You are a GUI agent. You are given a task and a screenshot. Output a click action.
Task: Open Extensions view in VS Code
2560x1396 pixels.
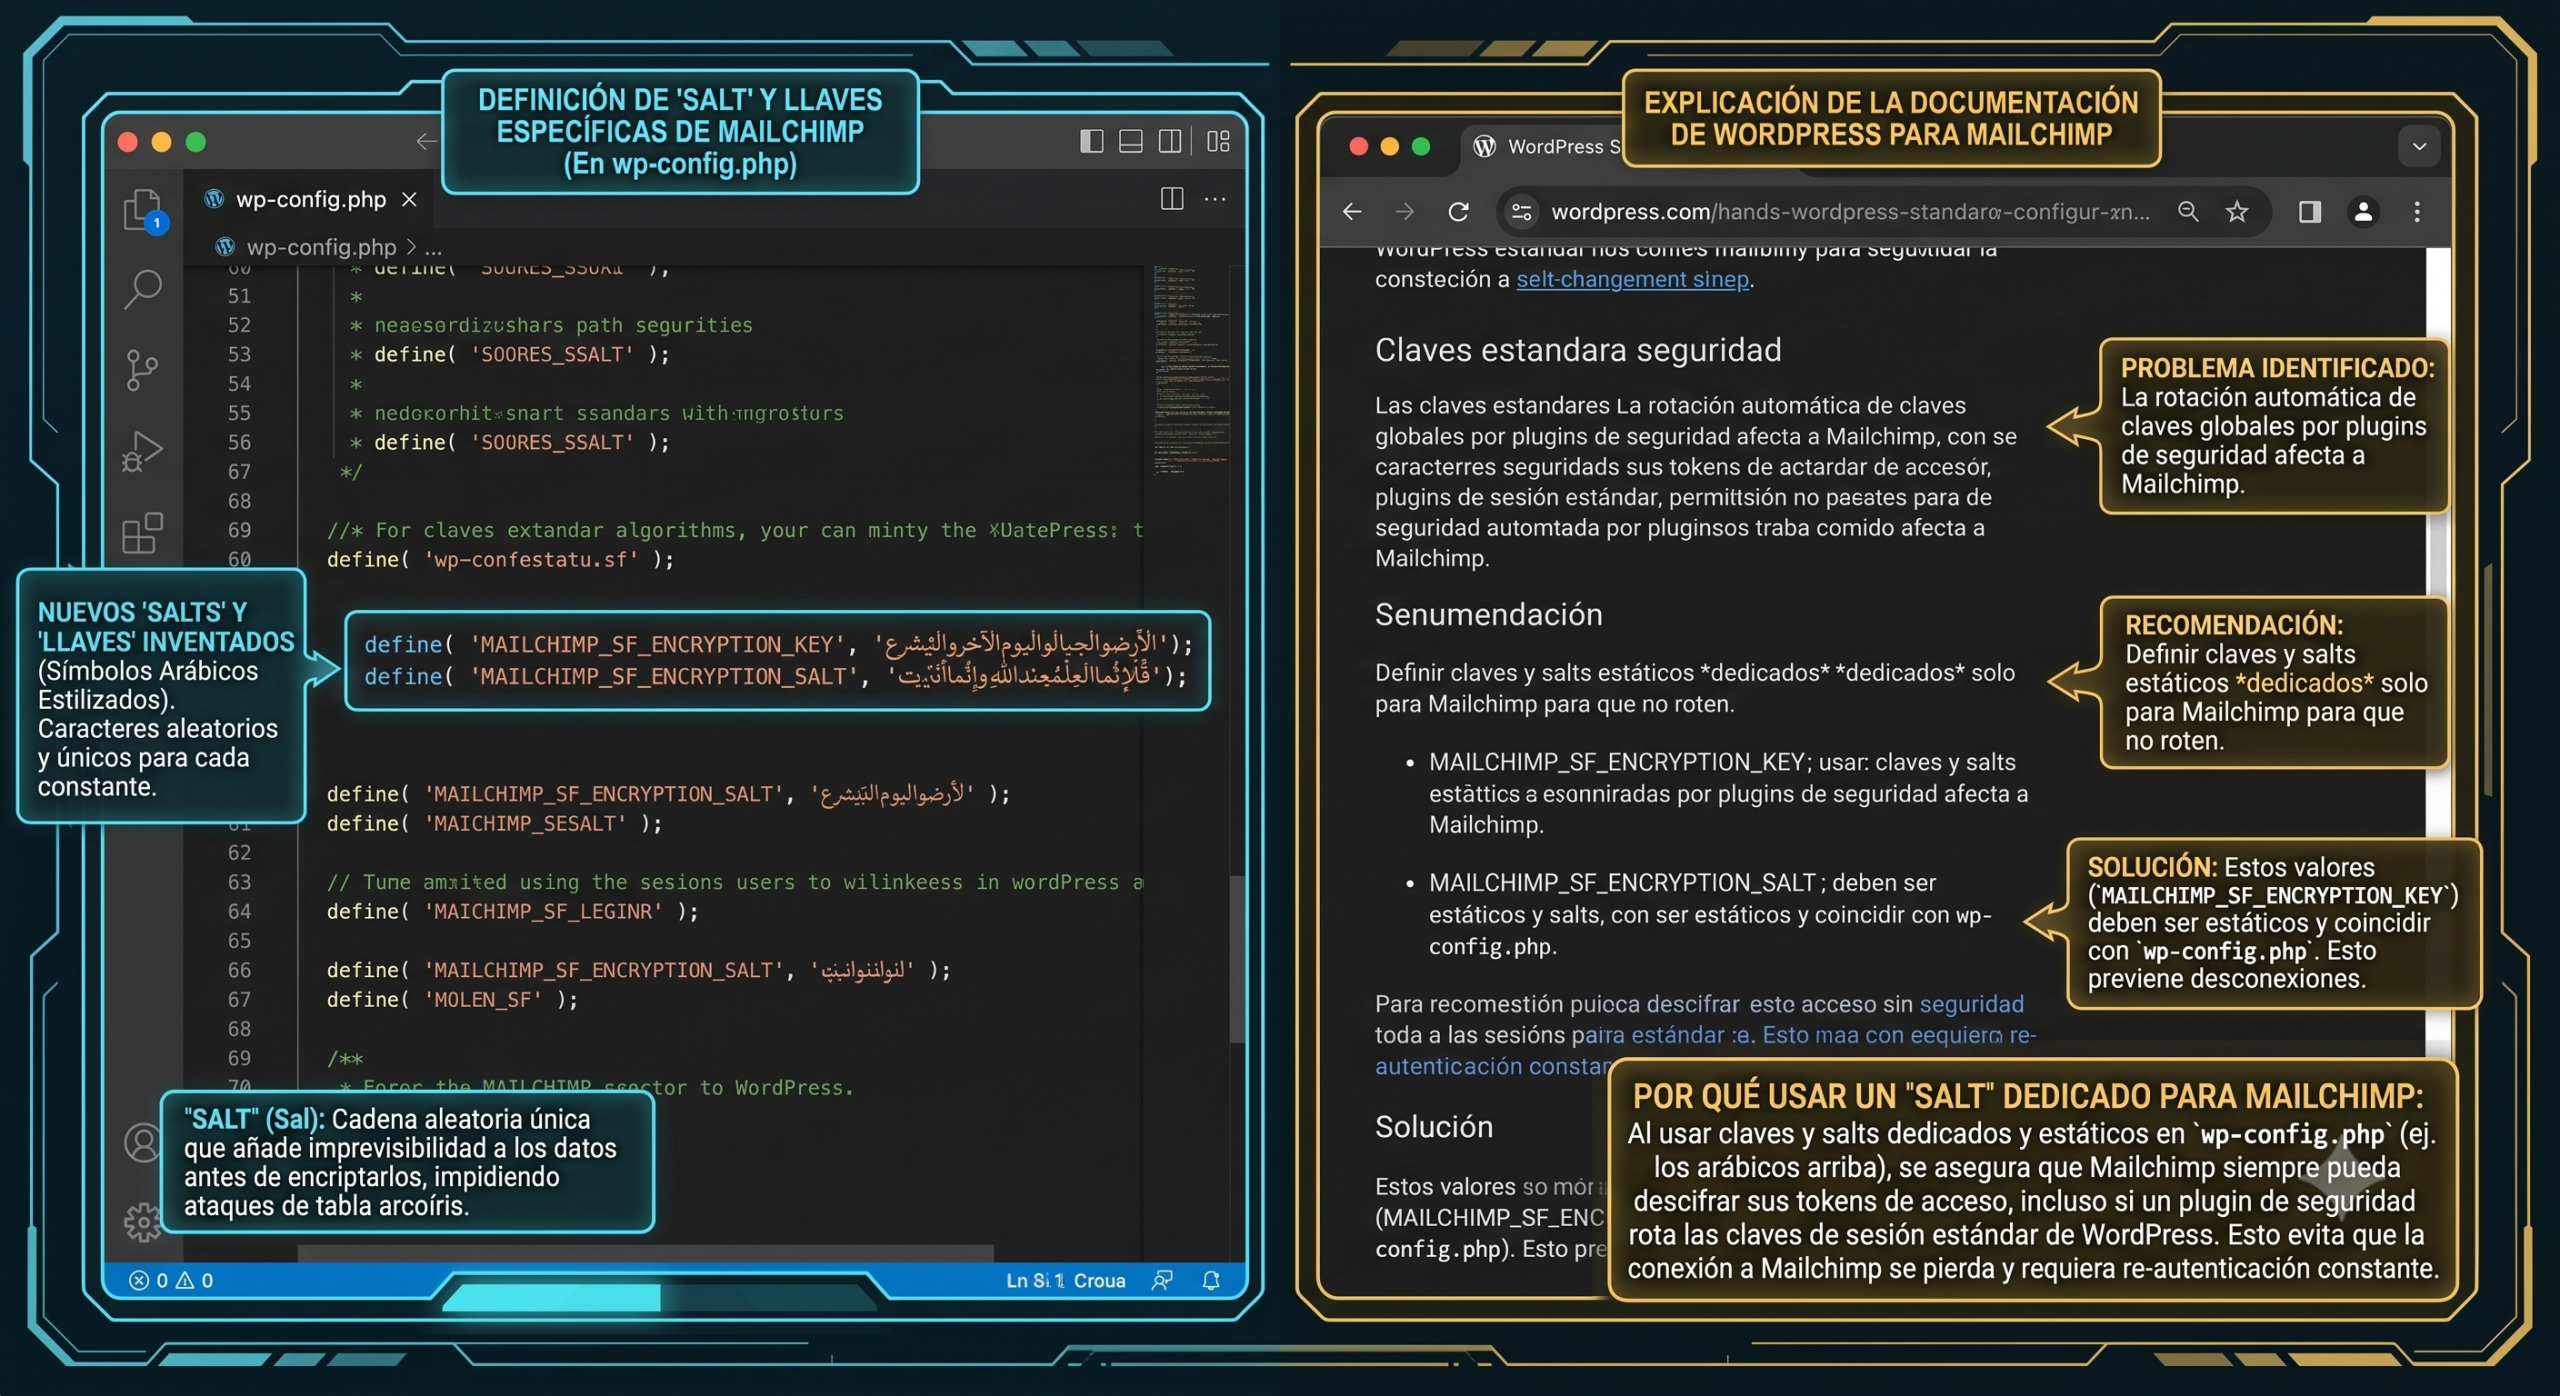(142, 532)
